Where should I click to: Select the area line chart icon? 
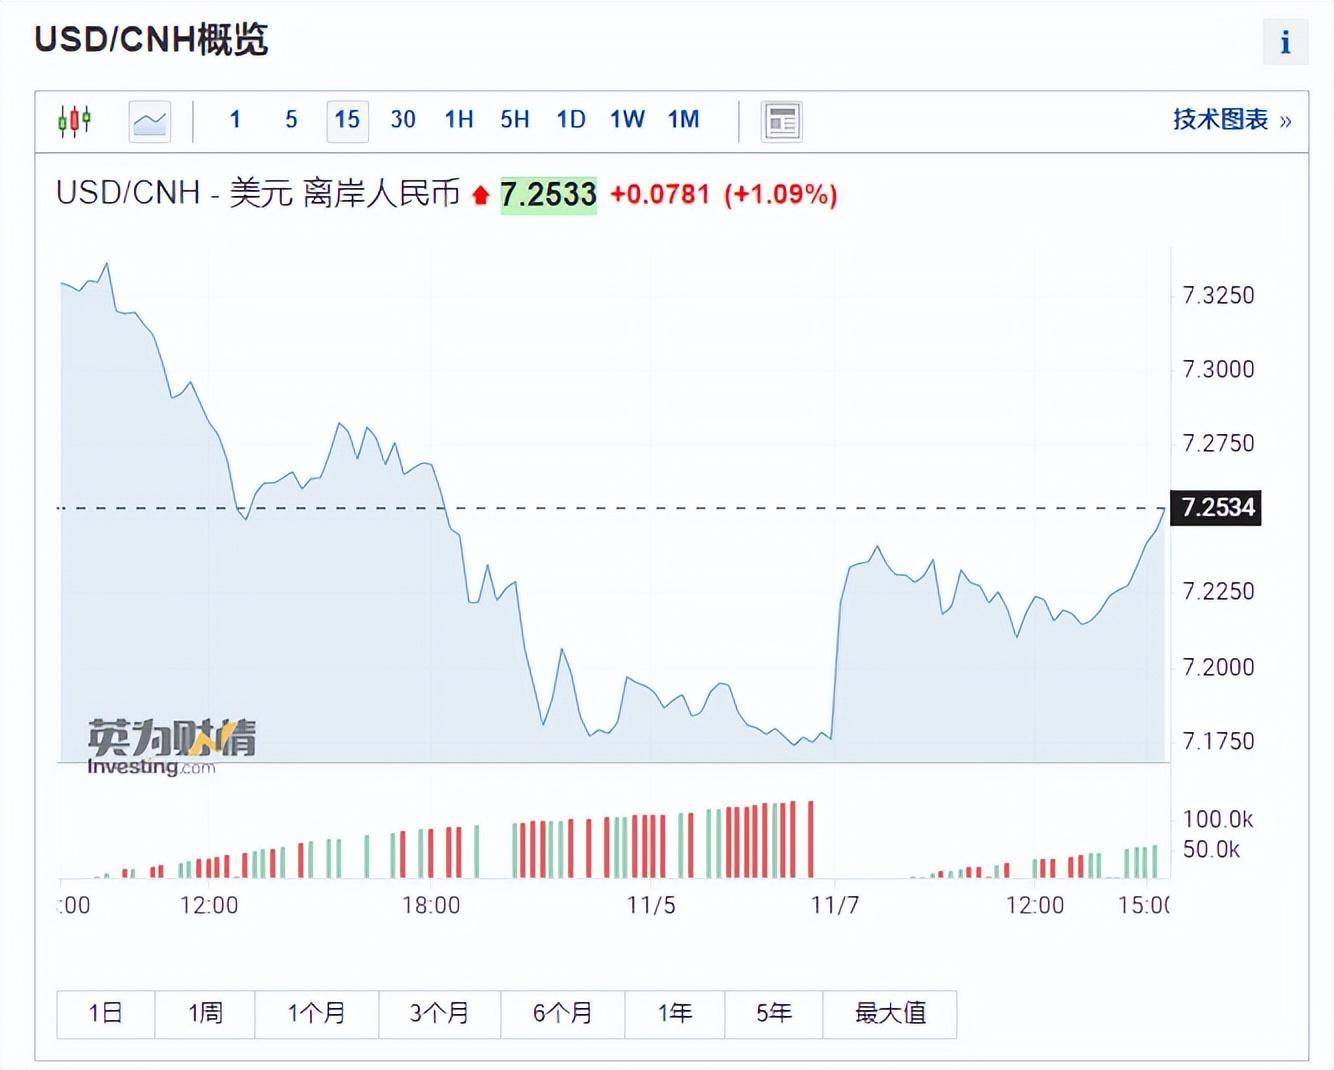pos(150,121)
